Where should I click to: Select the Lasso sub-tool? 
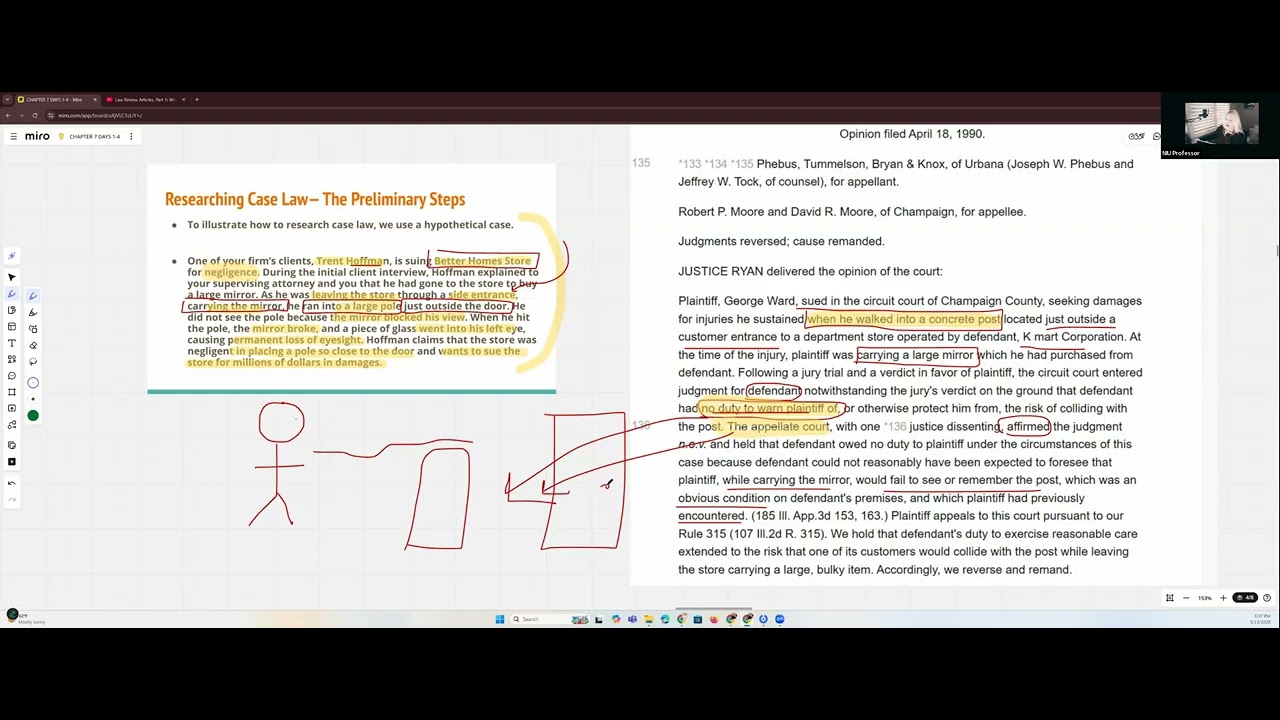[33, 361]
